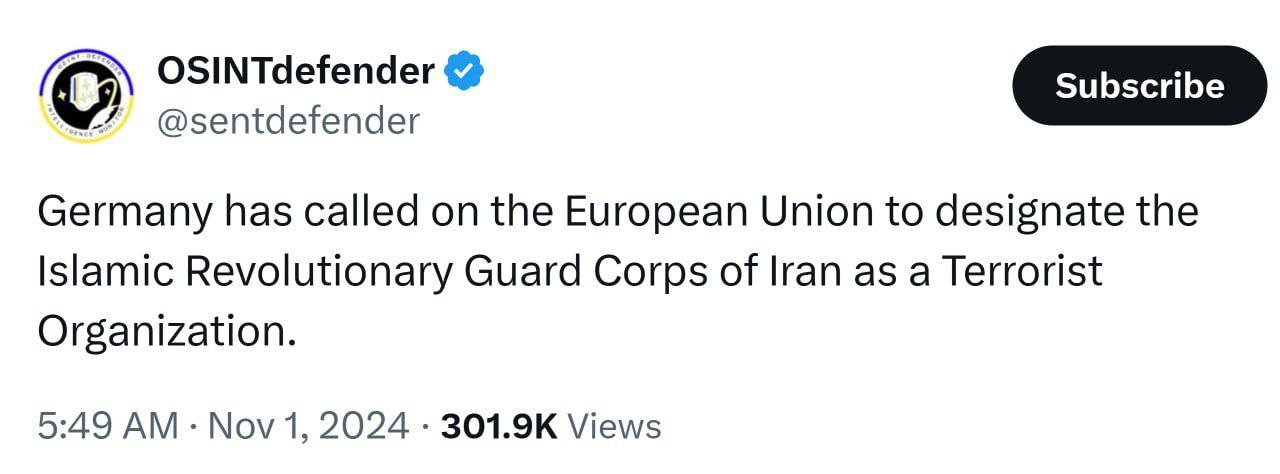The width and height of the screenshot is (1280, 474).
Task: Open the OSINTdefender display name link
Action: [x=296, y=71]
